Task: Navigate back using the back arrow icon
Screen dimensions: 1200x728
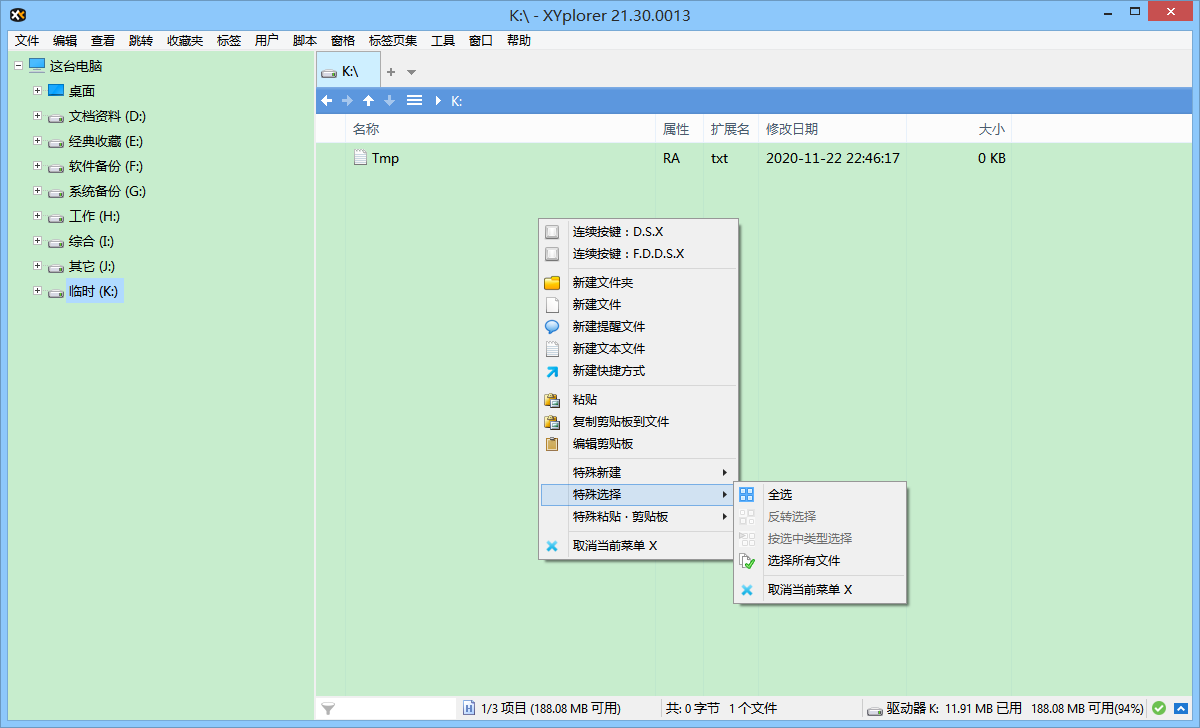Action: pyautogui.click(x=326, y=100)
